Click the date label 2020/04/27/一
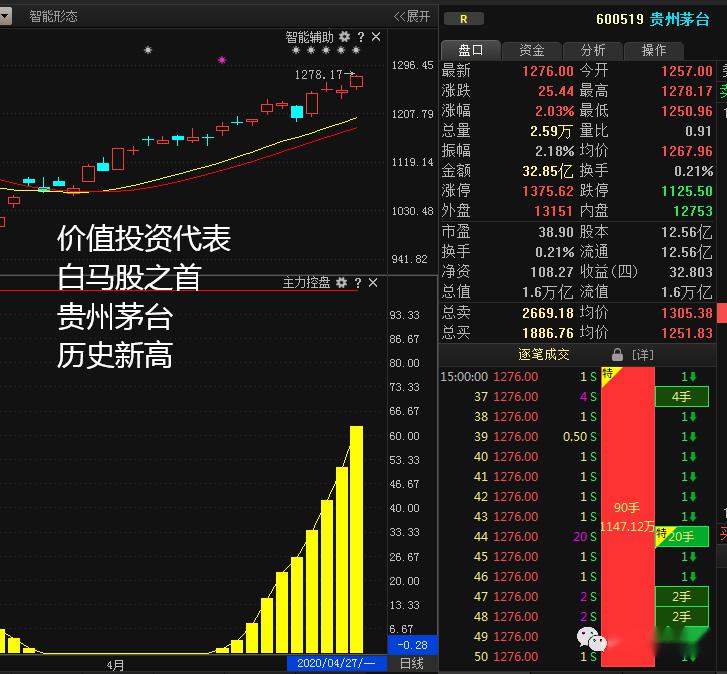This screenshot has width=727, height=674. pos(336,663)
